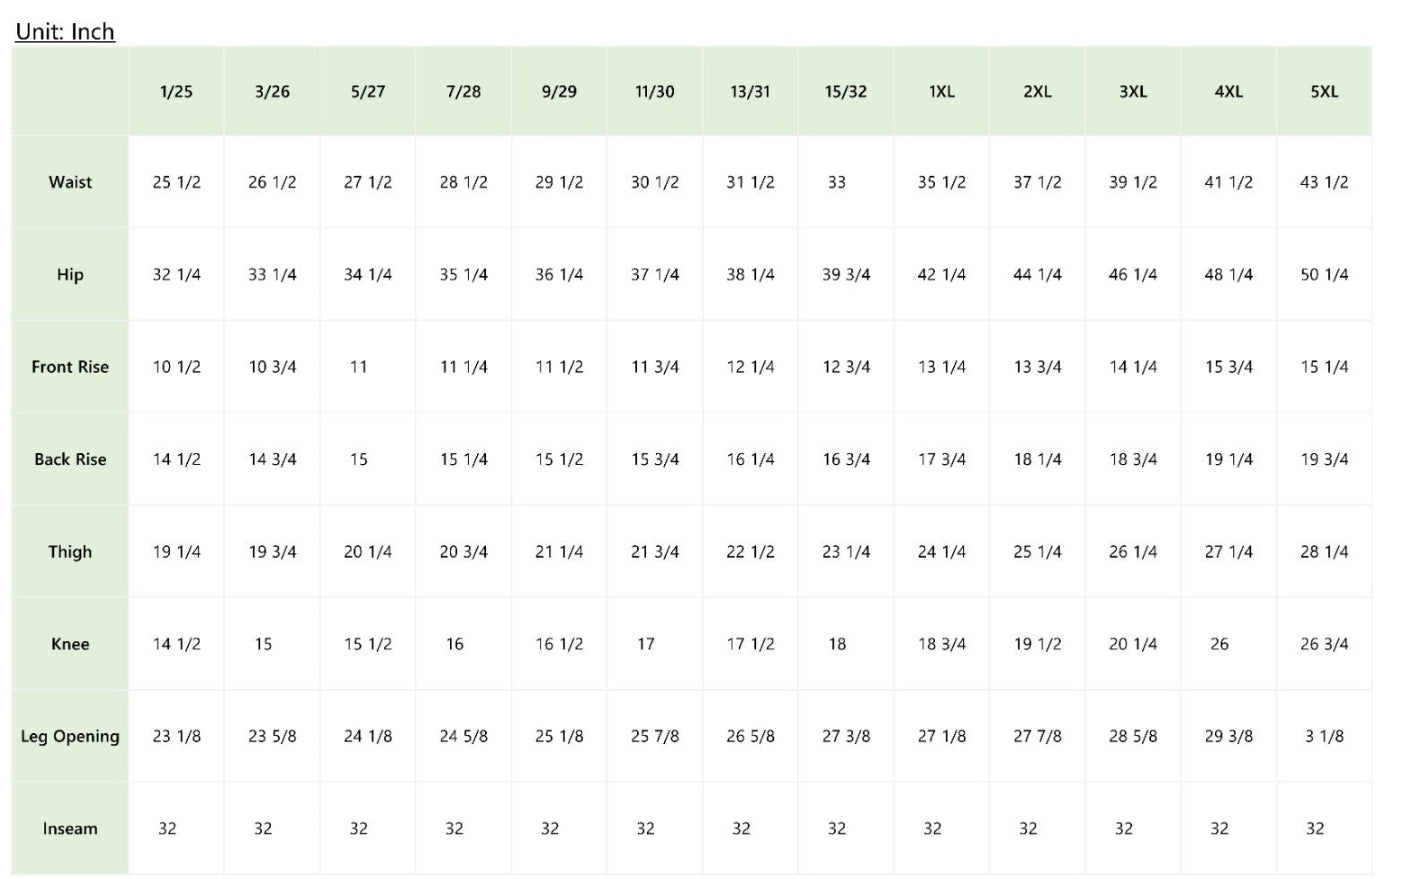Click the Thigh row label

70,551
